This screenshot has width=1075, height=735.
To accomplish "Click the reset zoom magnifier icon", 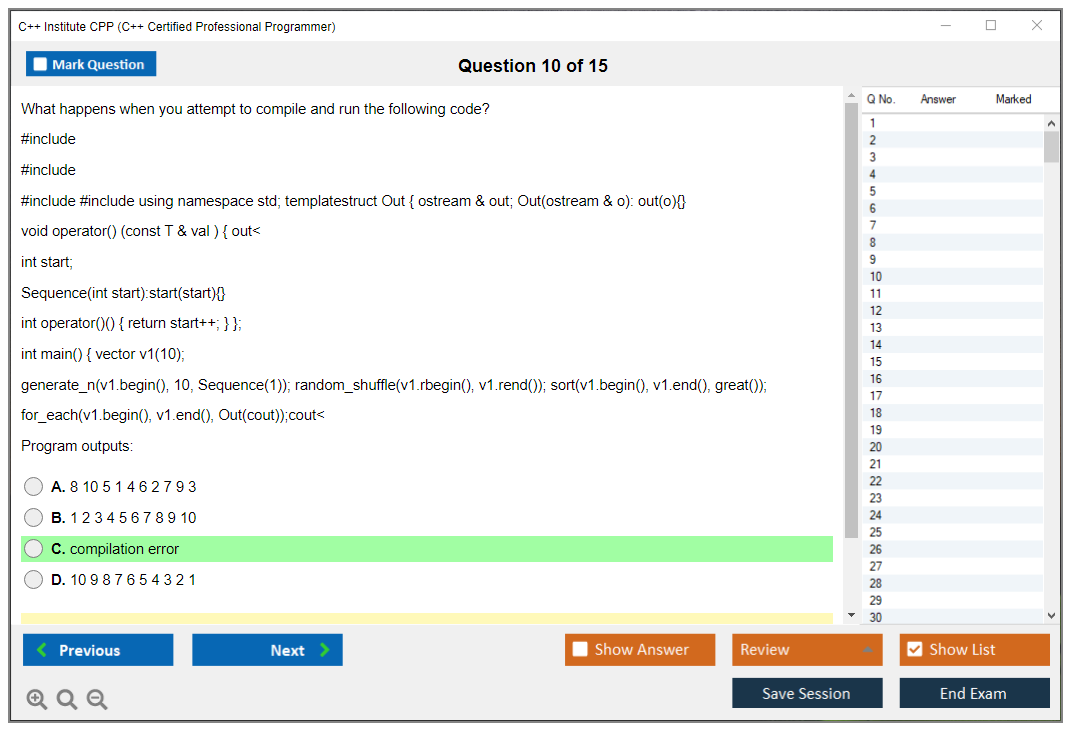I will coord(67,700).
